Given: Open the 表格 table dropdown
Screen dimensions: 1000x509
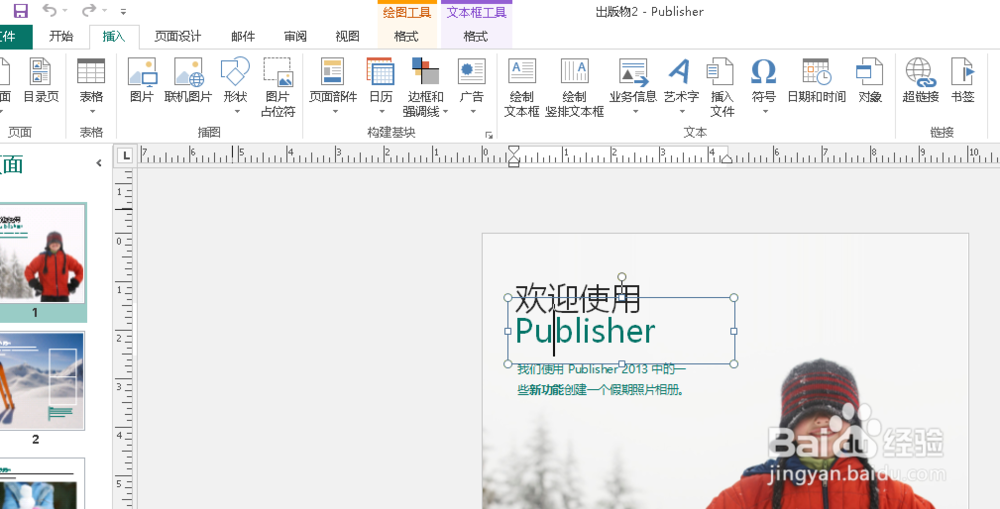Looking at the screenshot, I should pyautogui.click(x=91, y=87).
